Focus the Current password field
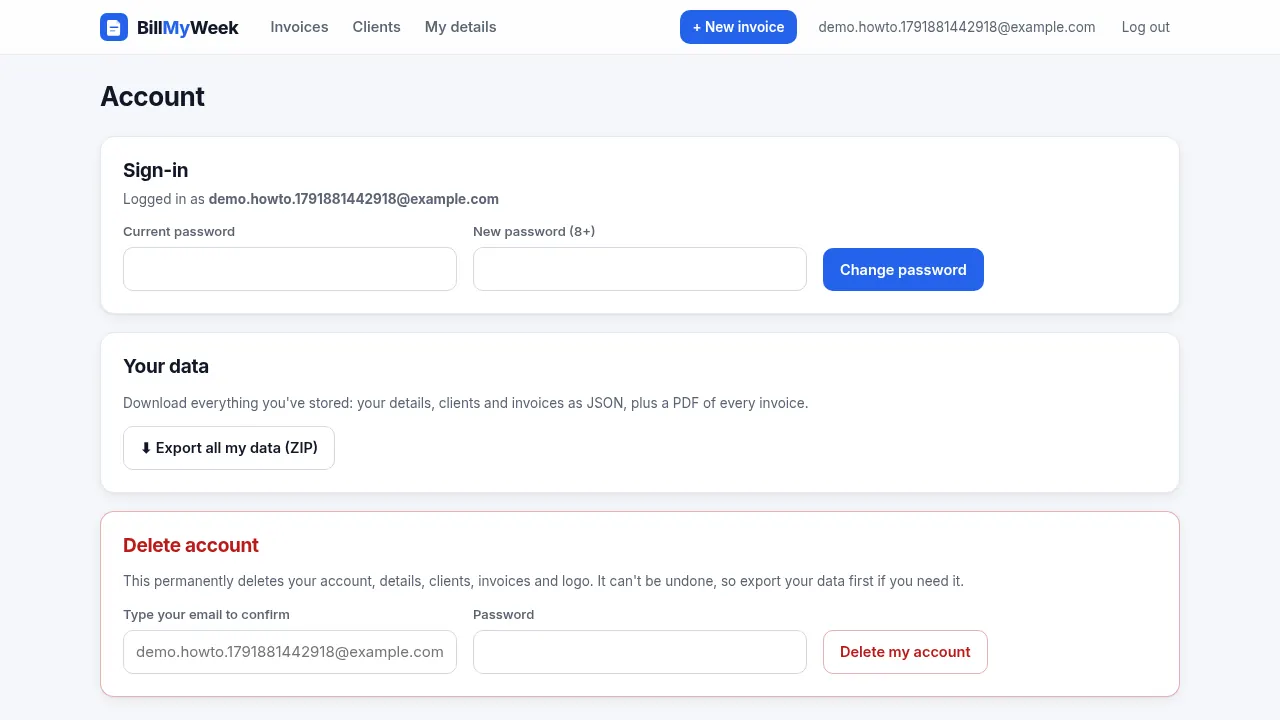 290,269
